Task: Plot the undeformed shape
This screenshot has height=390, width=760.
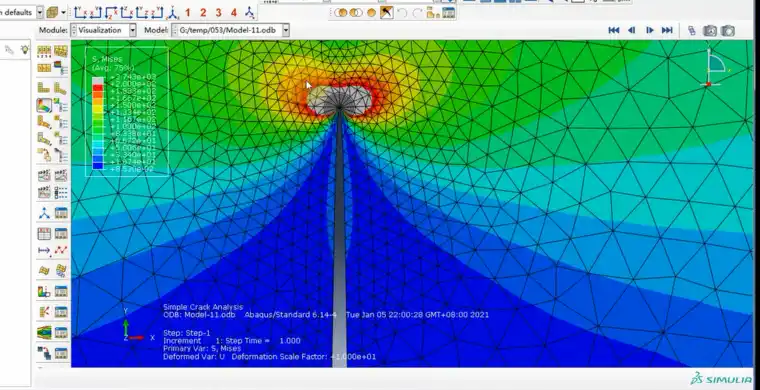Action: [x=44, y=88]
